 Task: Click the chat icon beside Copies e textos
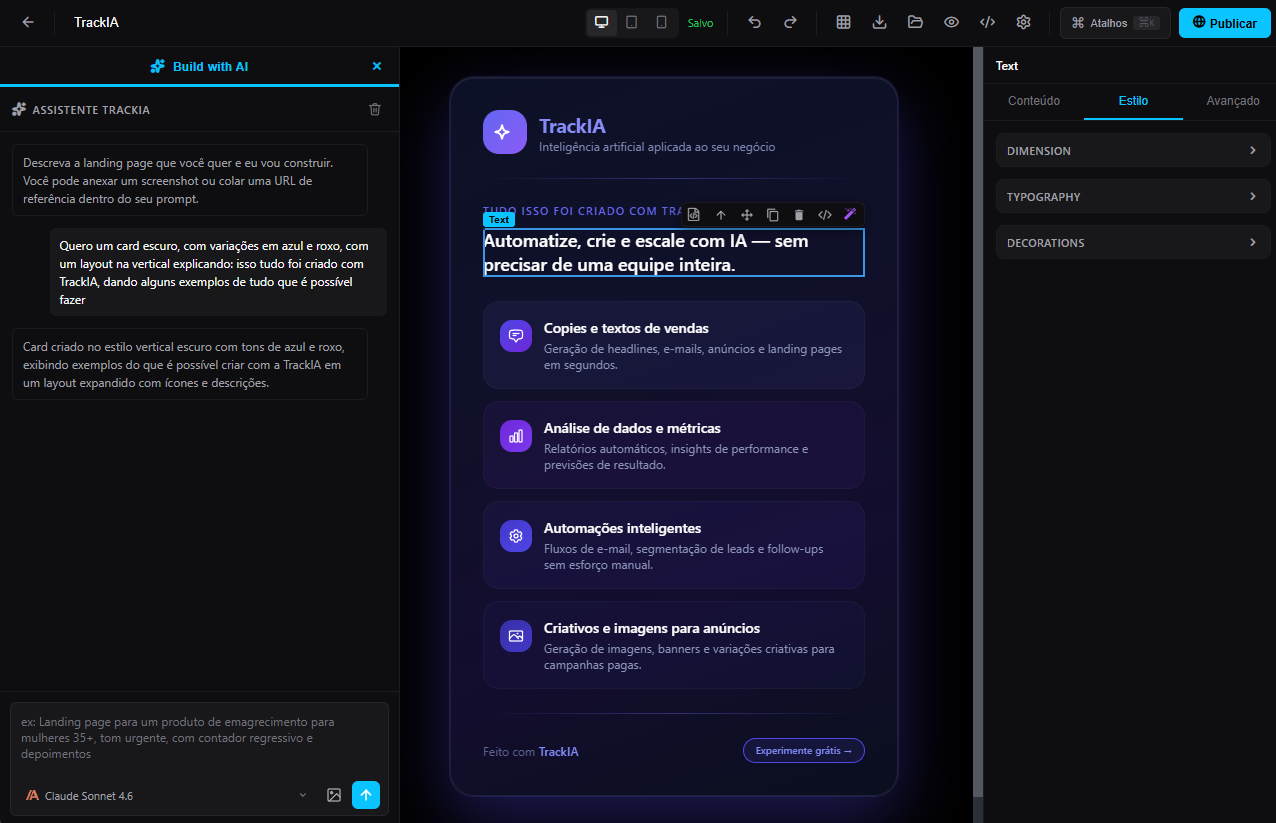pyautogui.click(x=516, y=336)
